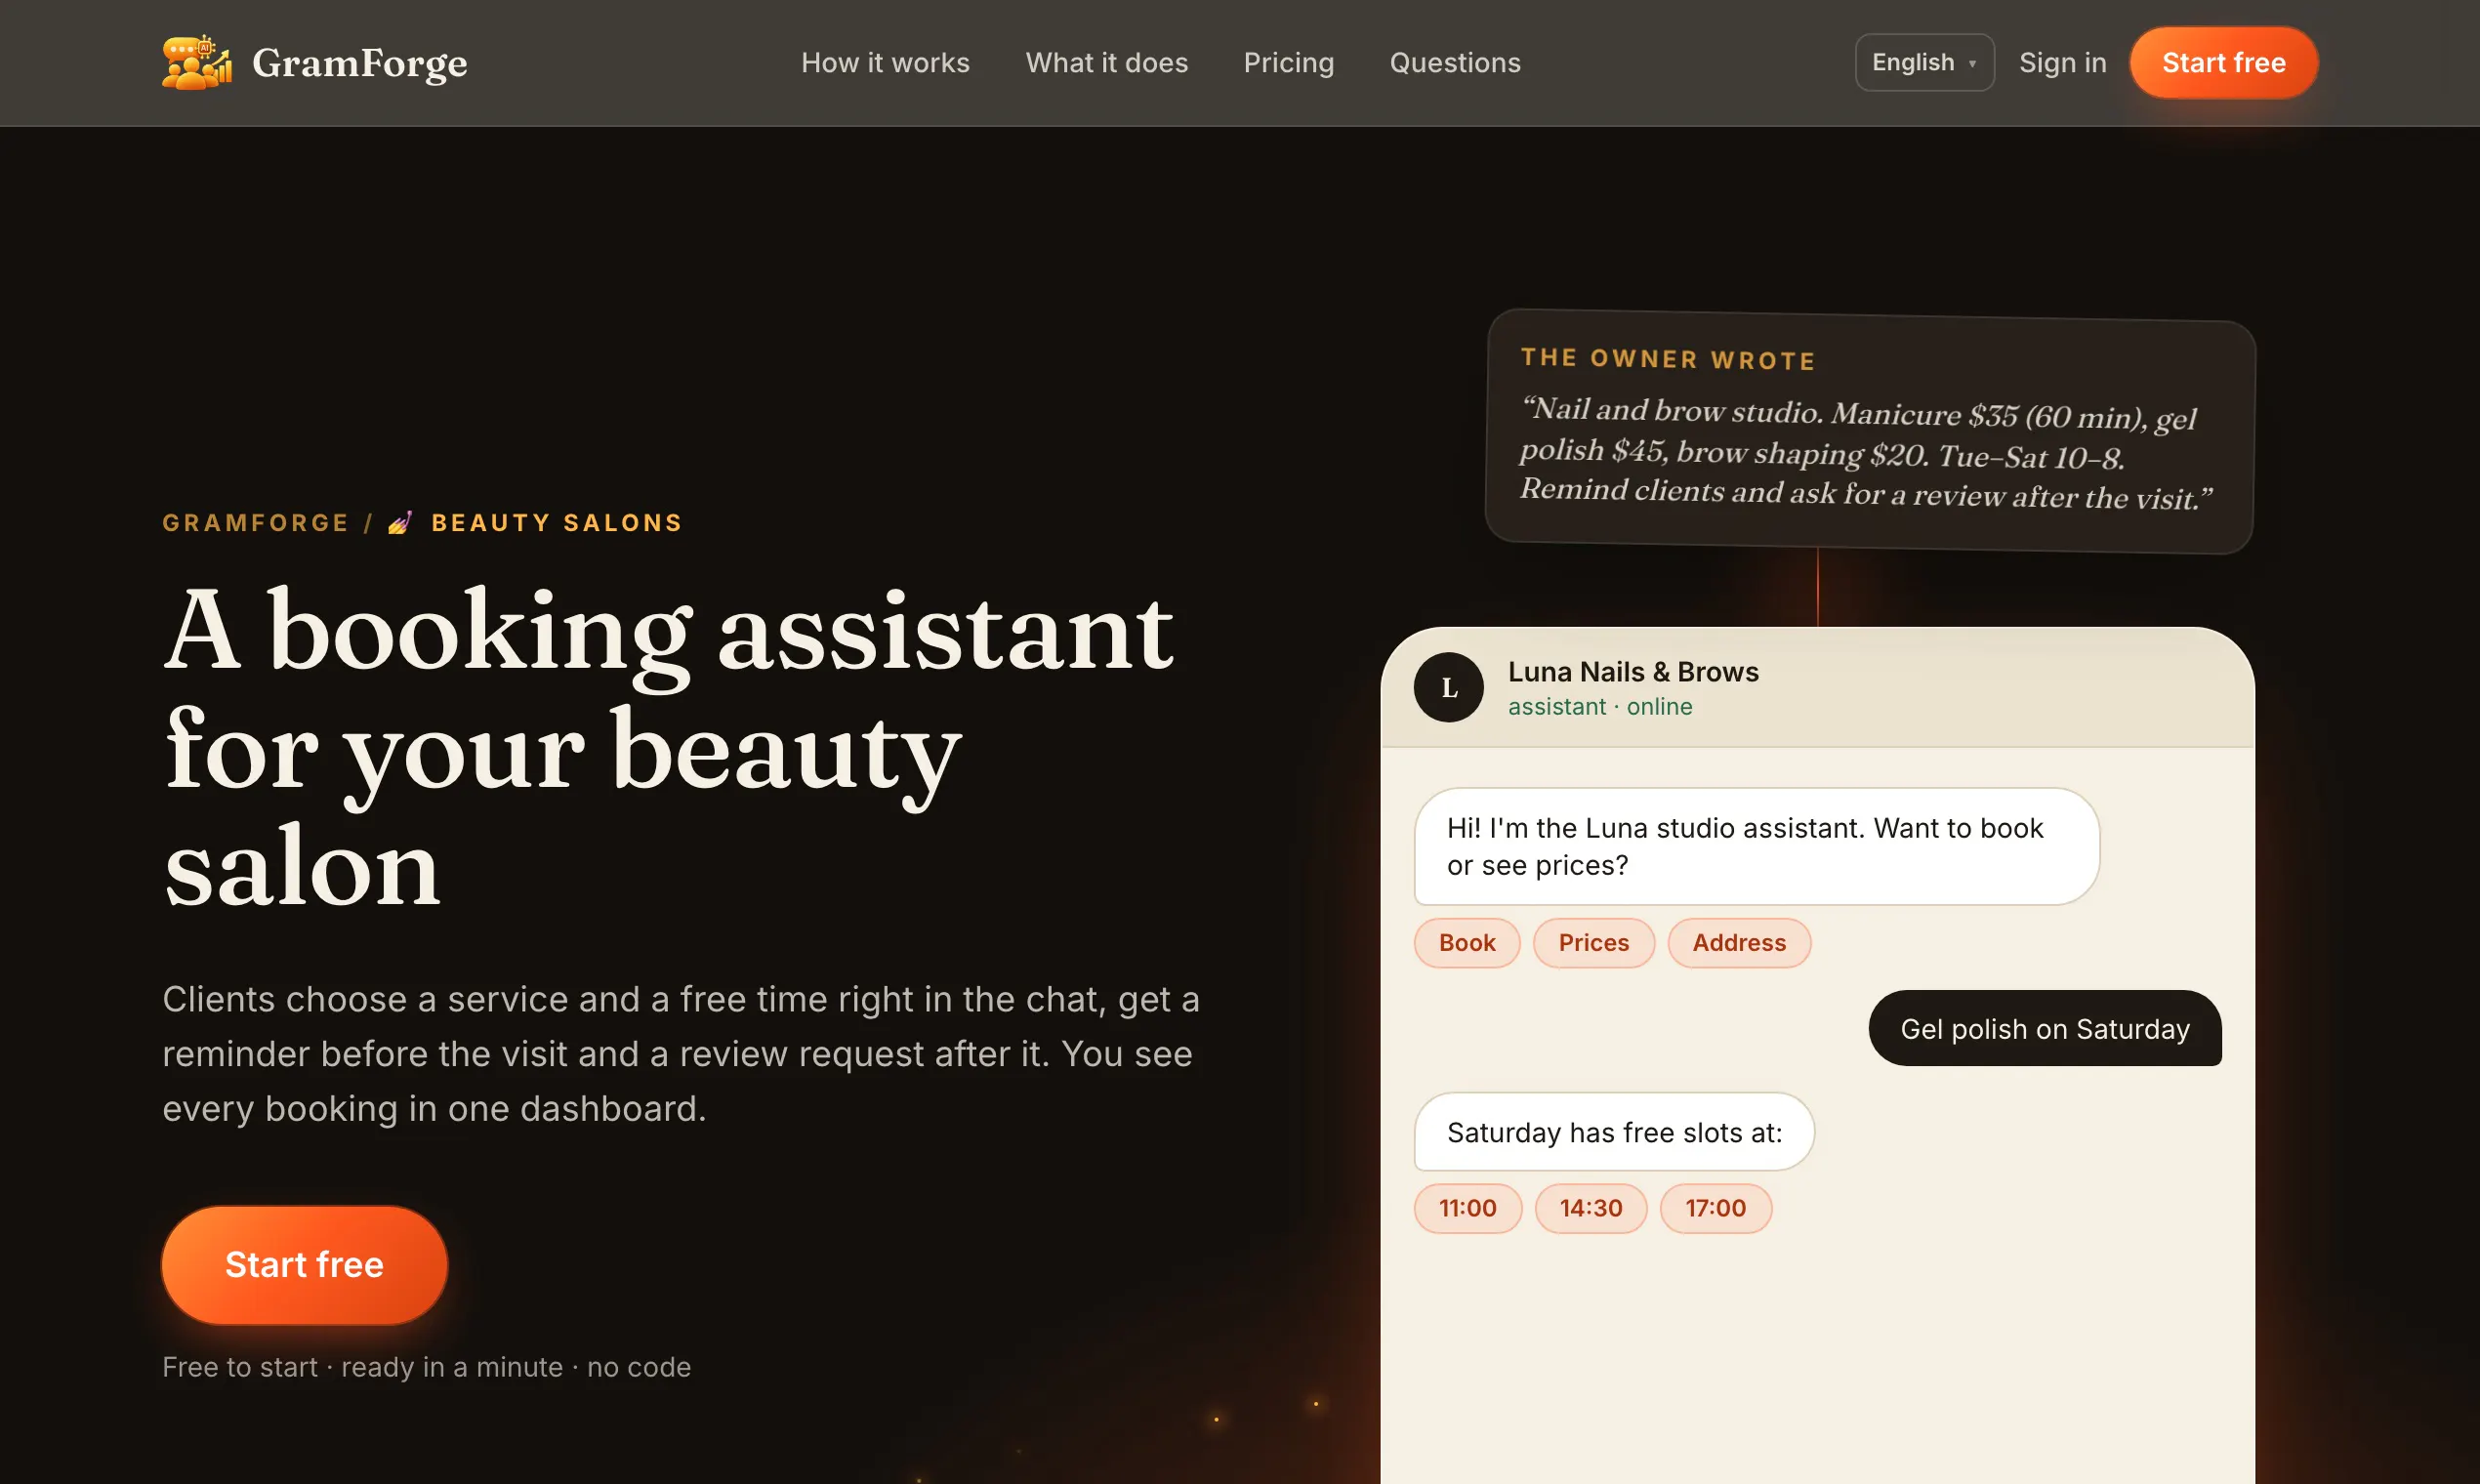Click the Sign in link
Image resolution: width=2480 pixels, height=1484 pixels.
[x=2062, y=63]
